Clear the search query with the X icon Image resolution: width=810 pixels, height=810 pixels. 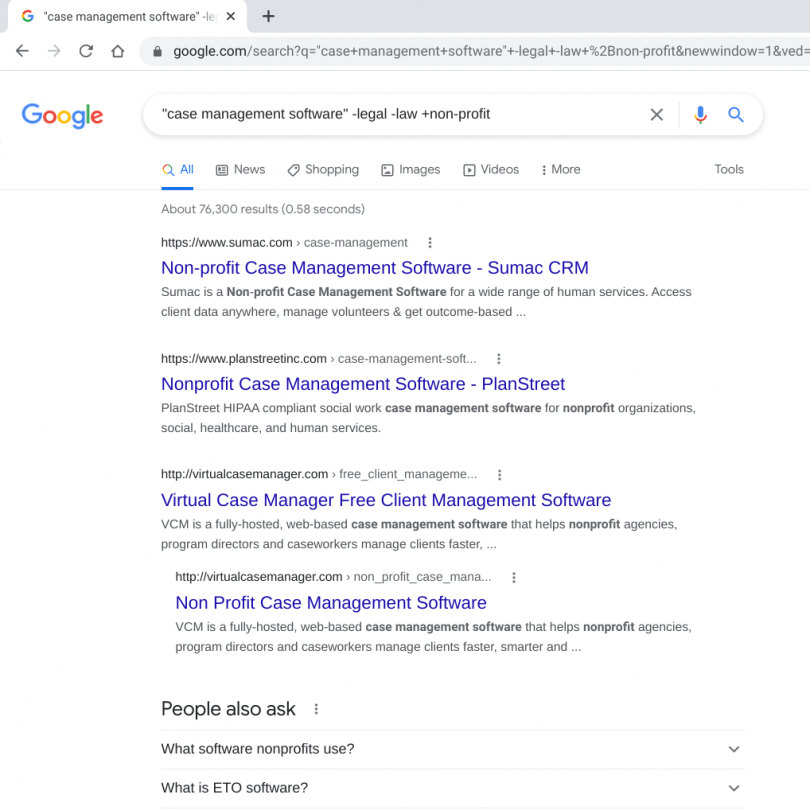click(x=657, y=114)
